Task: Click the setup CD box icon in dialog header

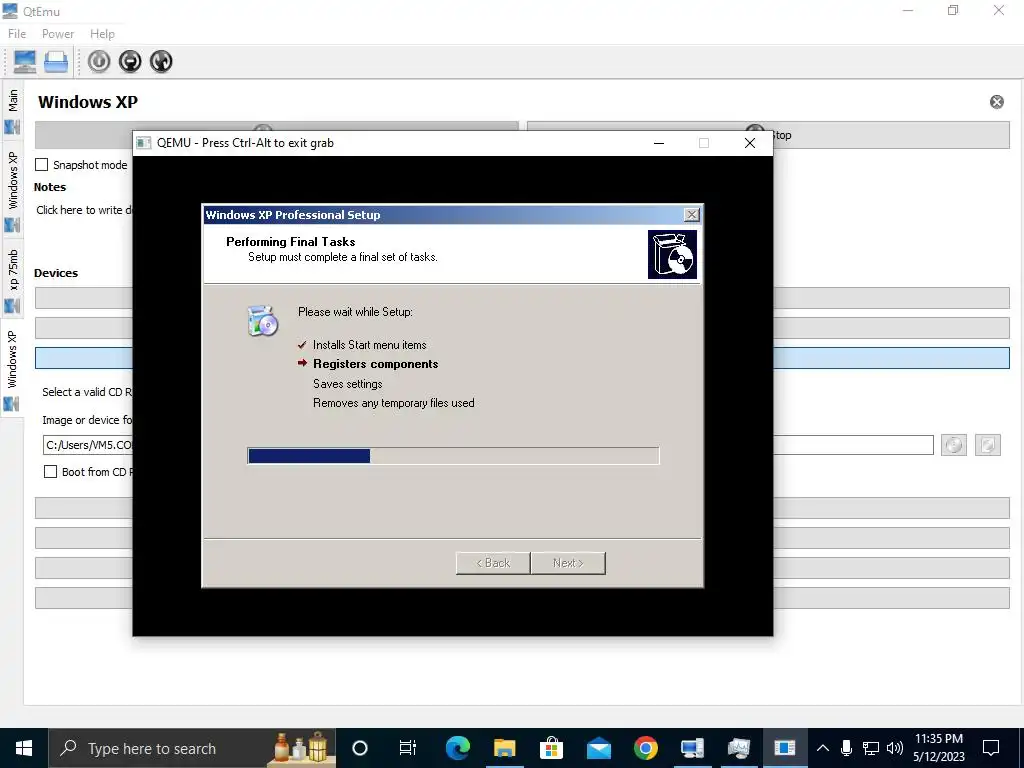Action: [x=672, y=254]
